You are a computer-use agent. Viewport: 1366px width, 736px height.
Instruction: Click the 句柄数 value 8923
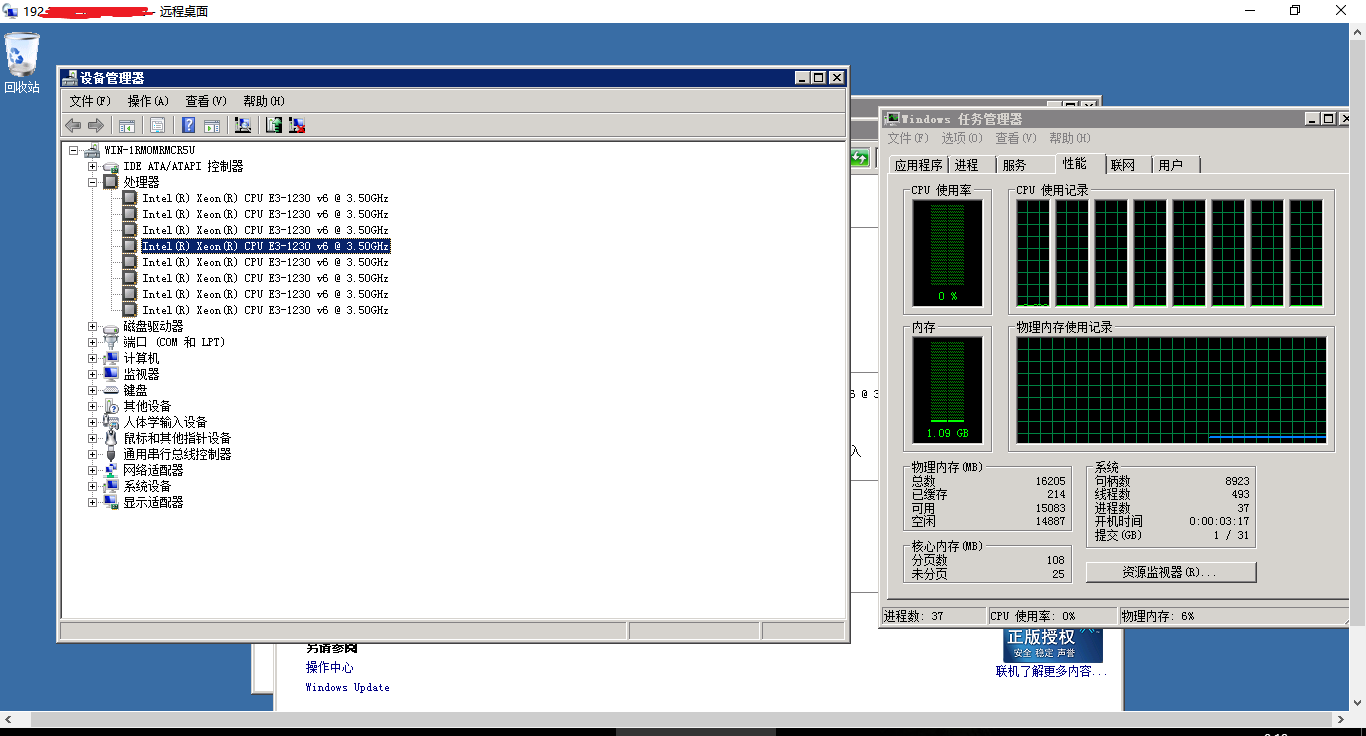pos(1237,481)
